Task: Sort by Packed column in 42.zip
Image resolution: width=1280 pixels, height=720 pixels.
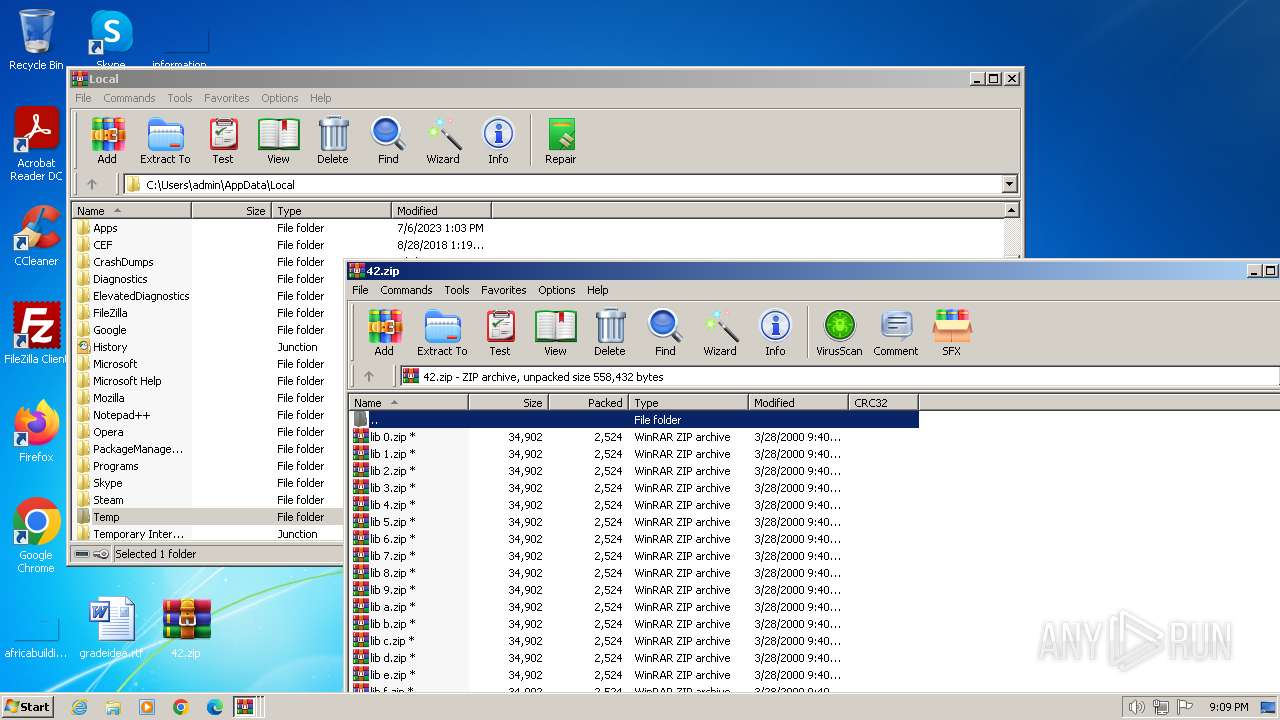Action: click(588, 402)
